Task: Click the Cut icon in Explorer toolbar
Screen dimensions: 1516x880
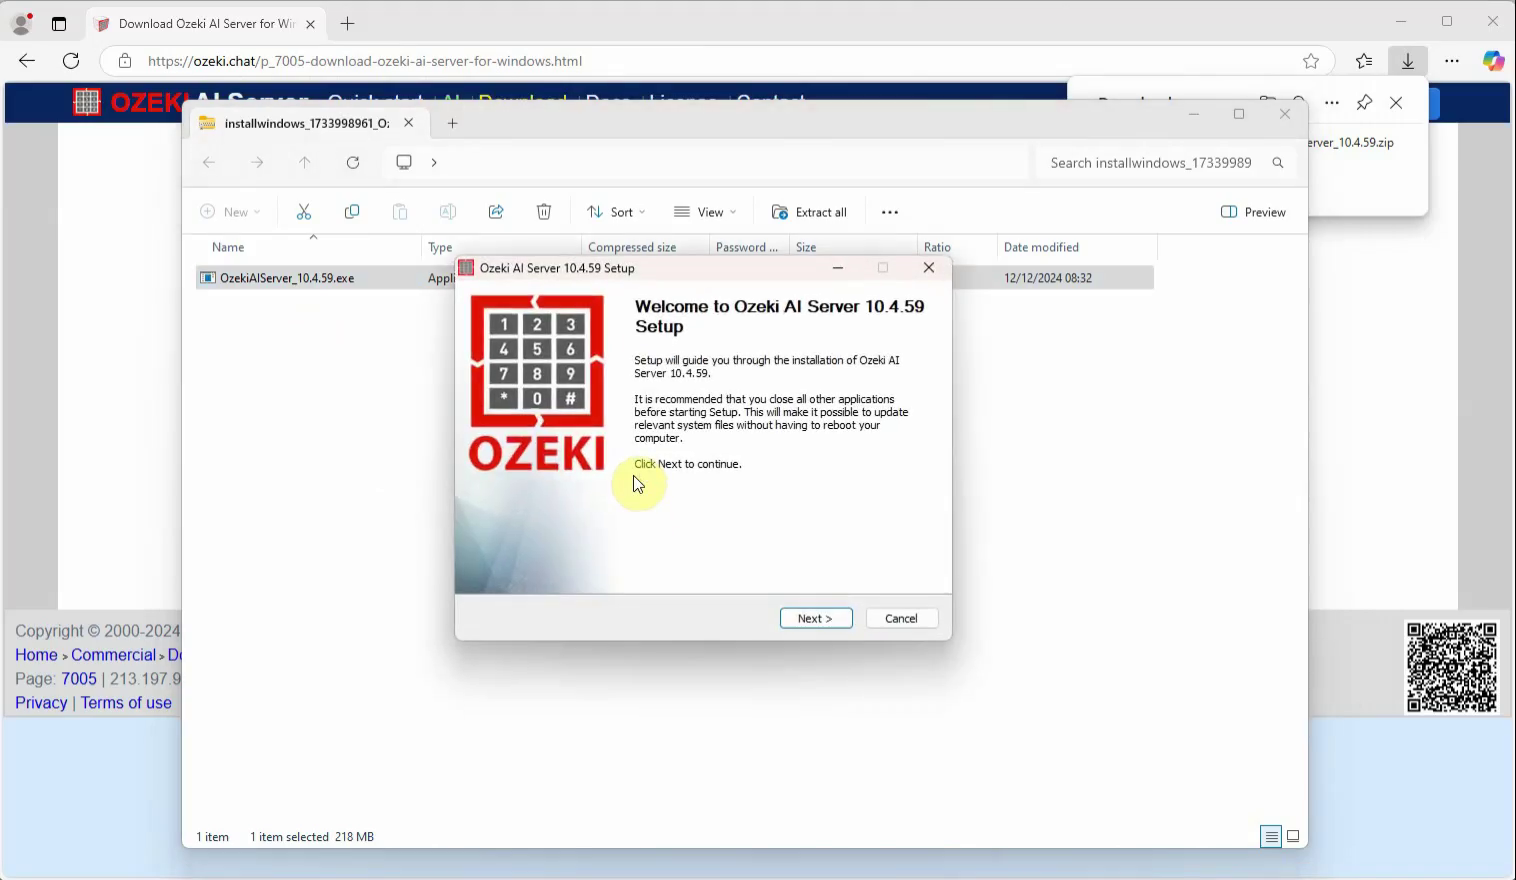Action: [x=304, y=212]
